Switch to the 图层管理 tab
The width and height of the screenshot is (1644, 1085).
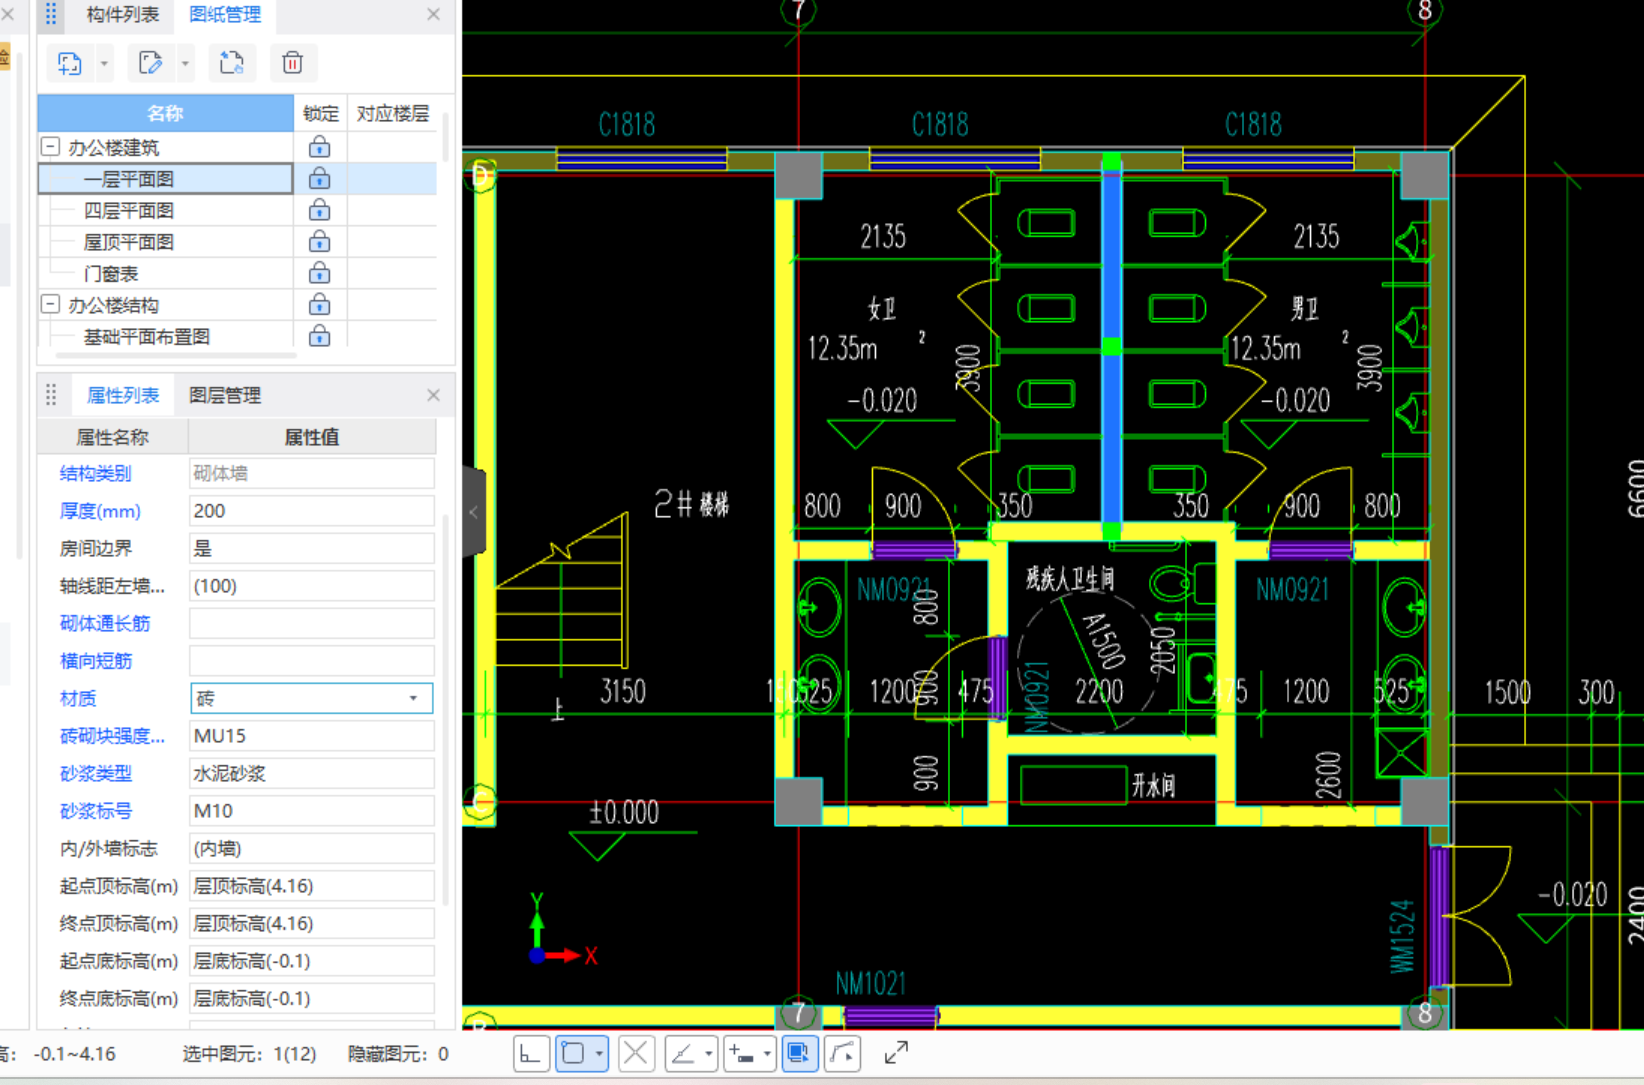point(225,395)
